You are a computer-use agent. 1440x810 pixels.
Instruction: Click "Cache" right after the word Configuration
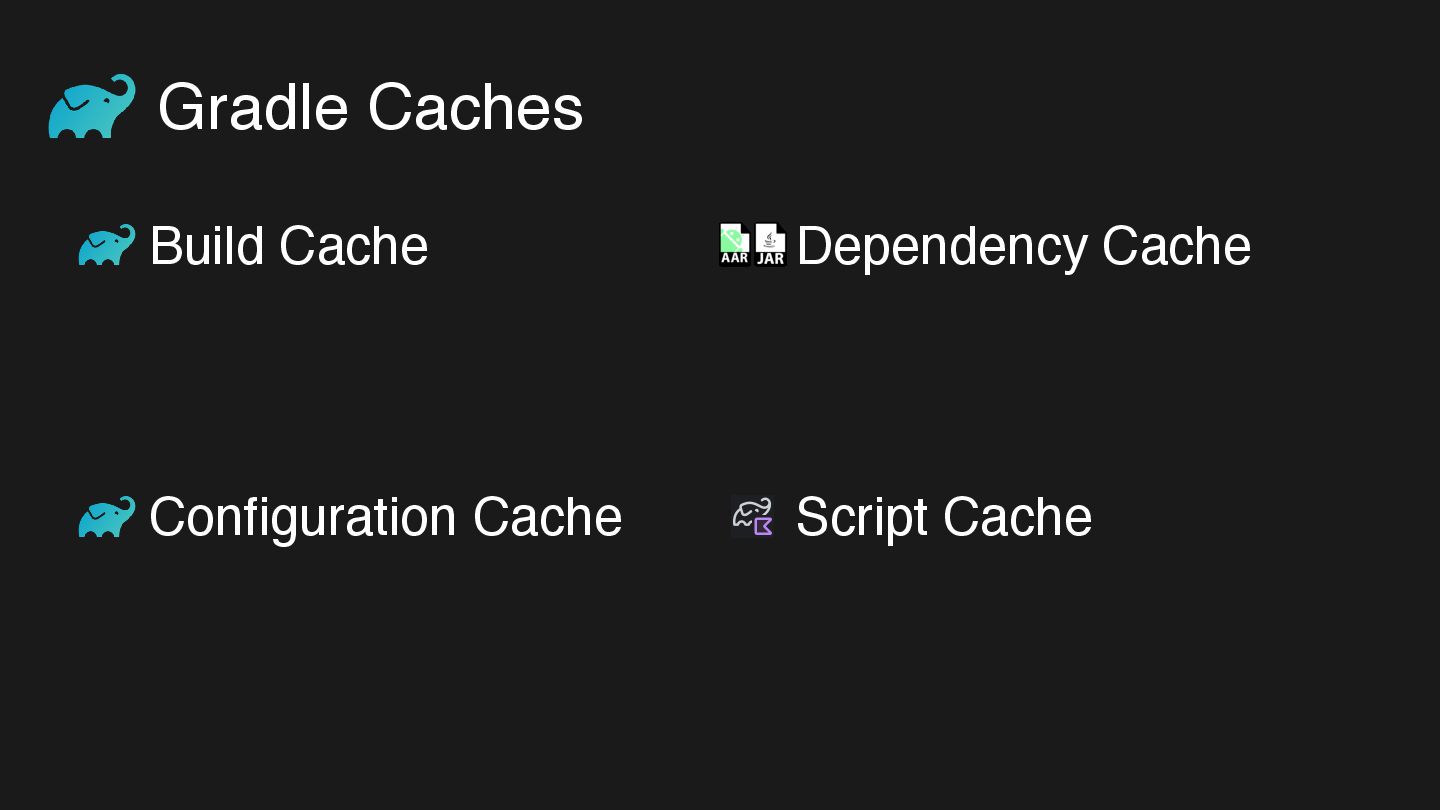[547, 517]
